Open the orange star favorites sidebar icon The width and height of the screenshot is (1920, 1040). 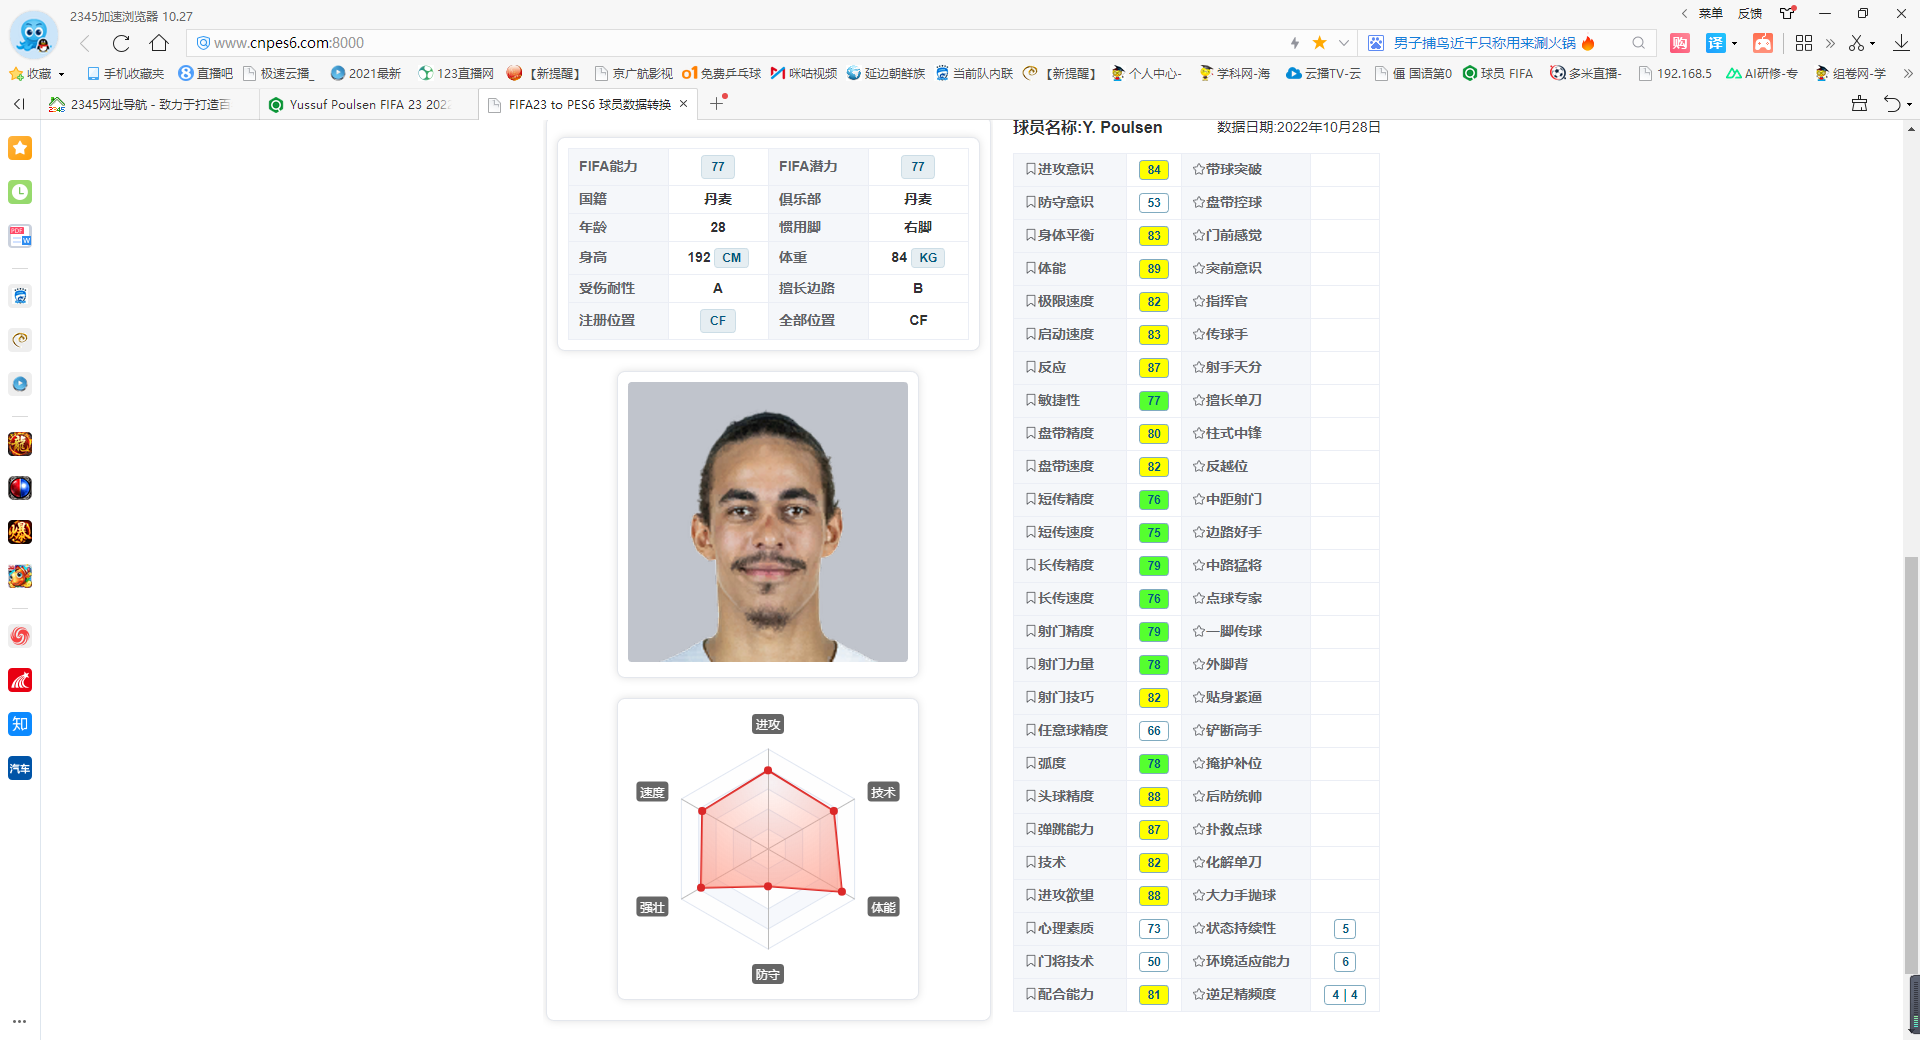tap(20, 148)
